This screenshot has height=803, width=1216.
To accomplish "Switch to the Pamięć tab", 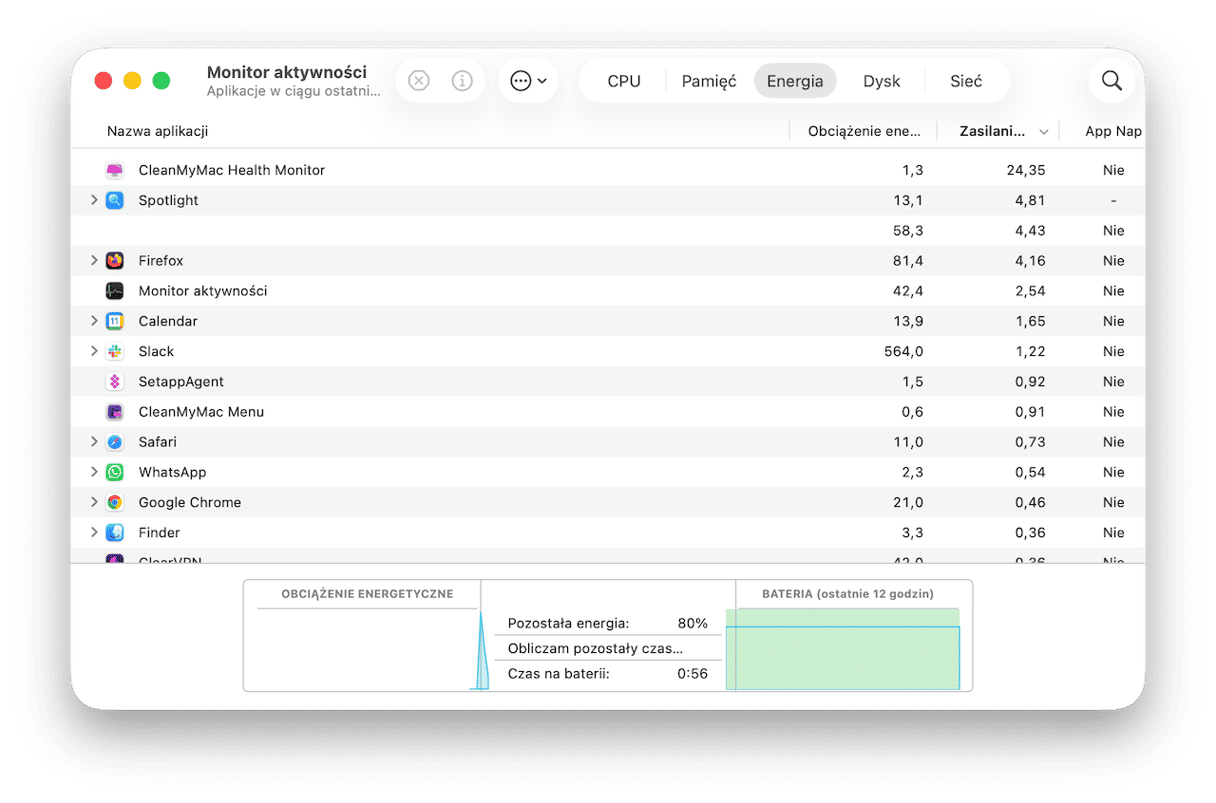I will click(709, 81).
